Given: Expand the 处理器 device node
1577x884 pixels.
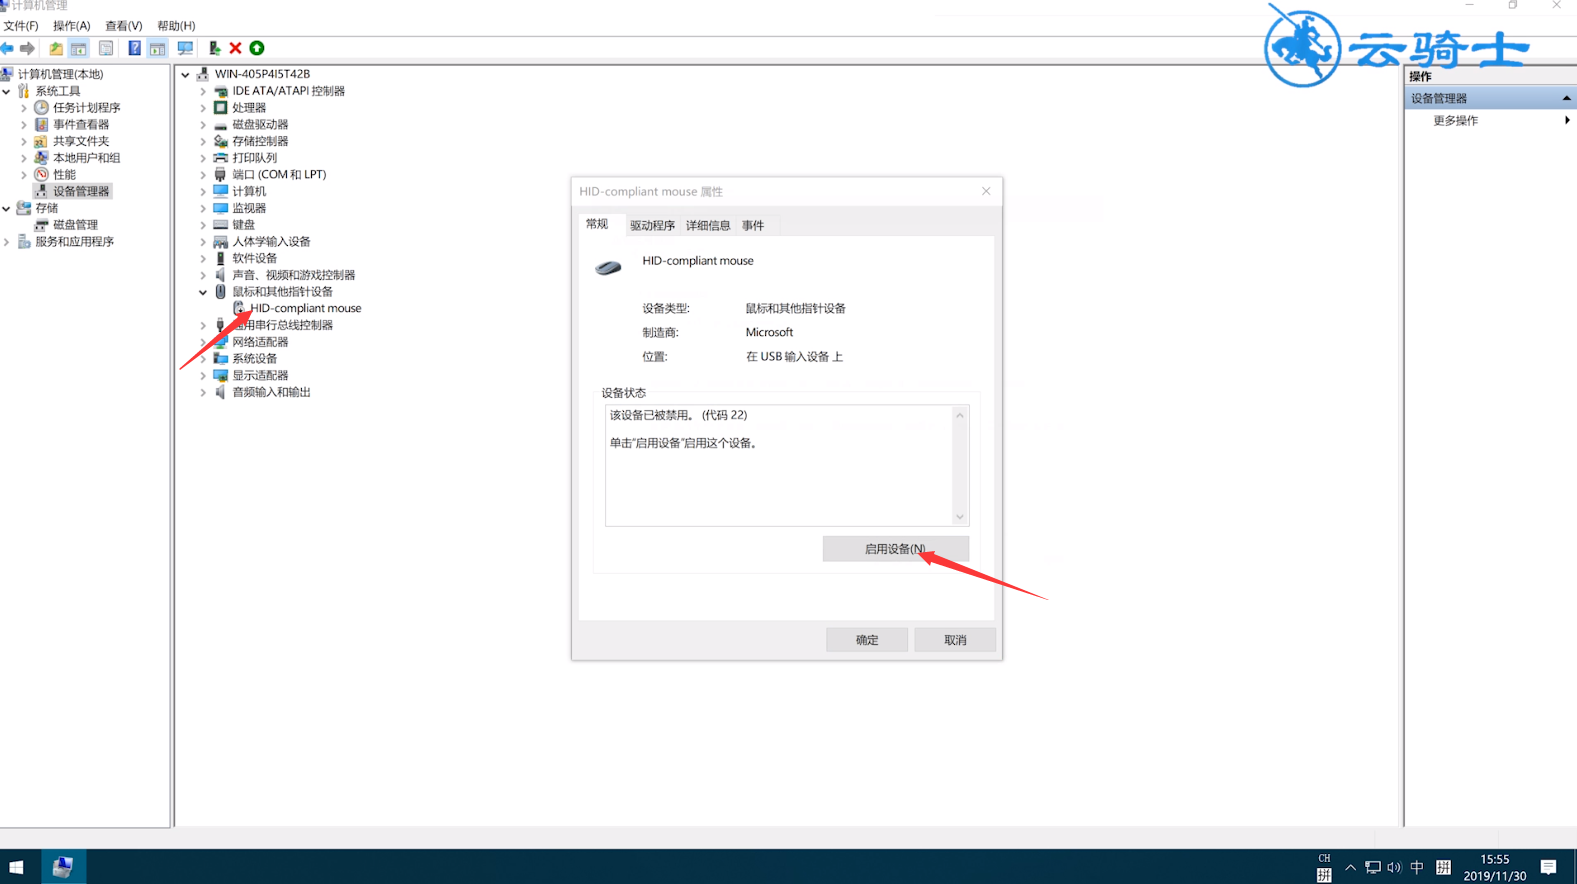Looking at the screenshot, I should [203, 108].
